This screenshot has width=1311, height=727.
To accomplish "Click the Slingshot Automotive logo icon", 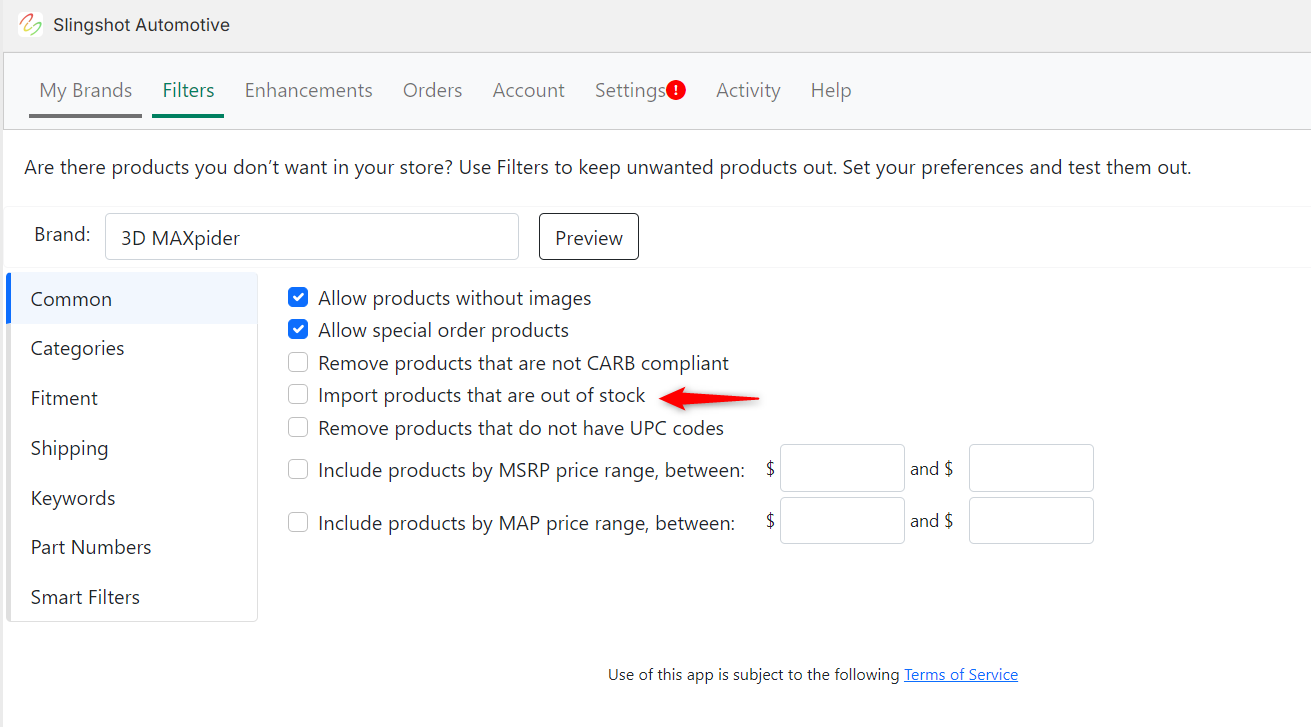I will (x=30, y=25).
